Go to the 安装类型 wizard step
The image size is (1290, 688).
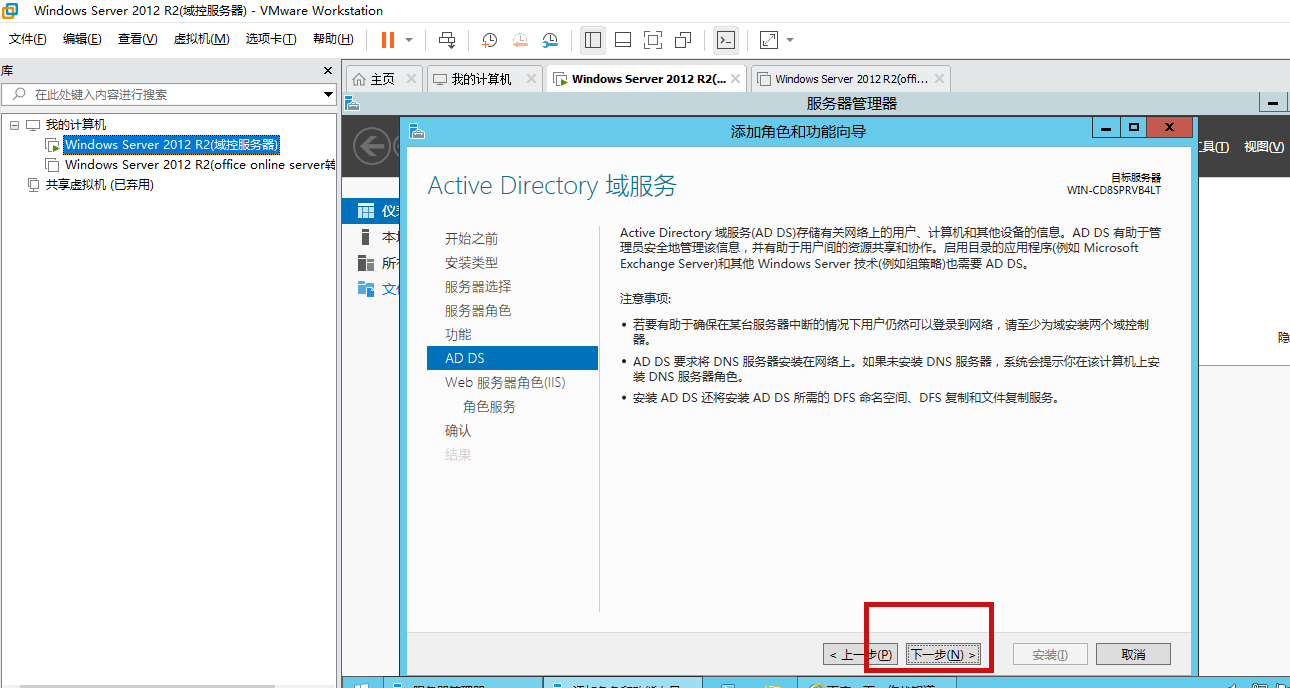471,263
